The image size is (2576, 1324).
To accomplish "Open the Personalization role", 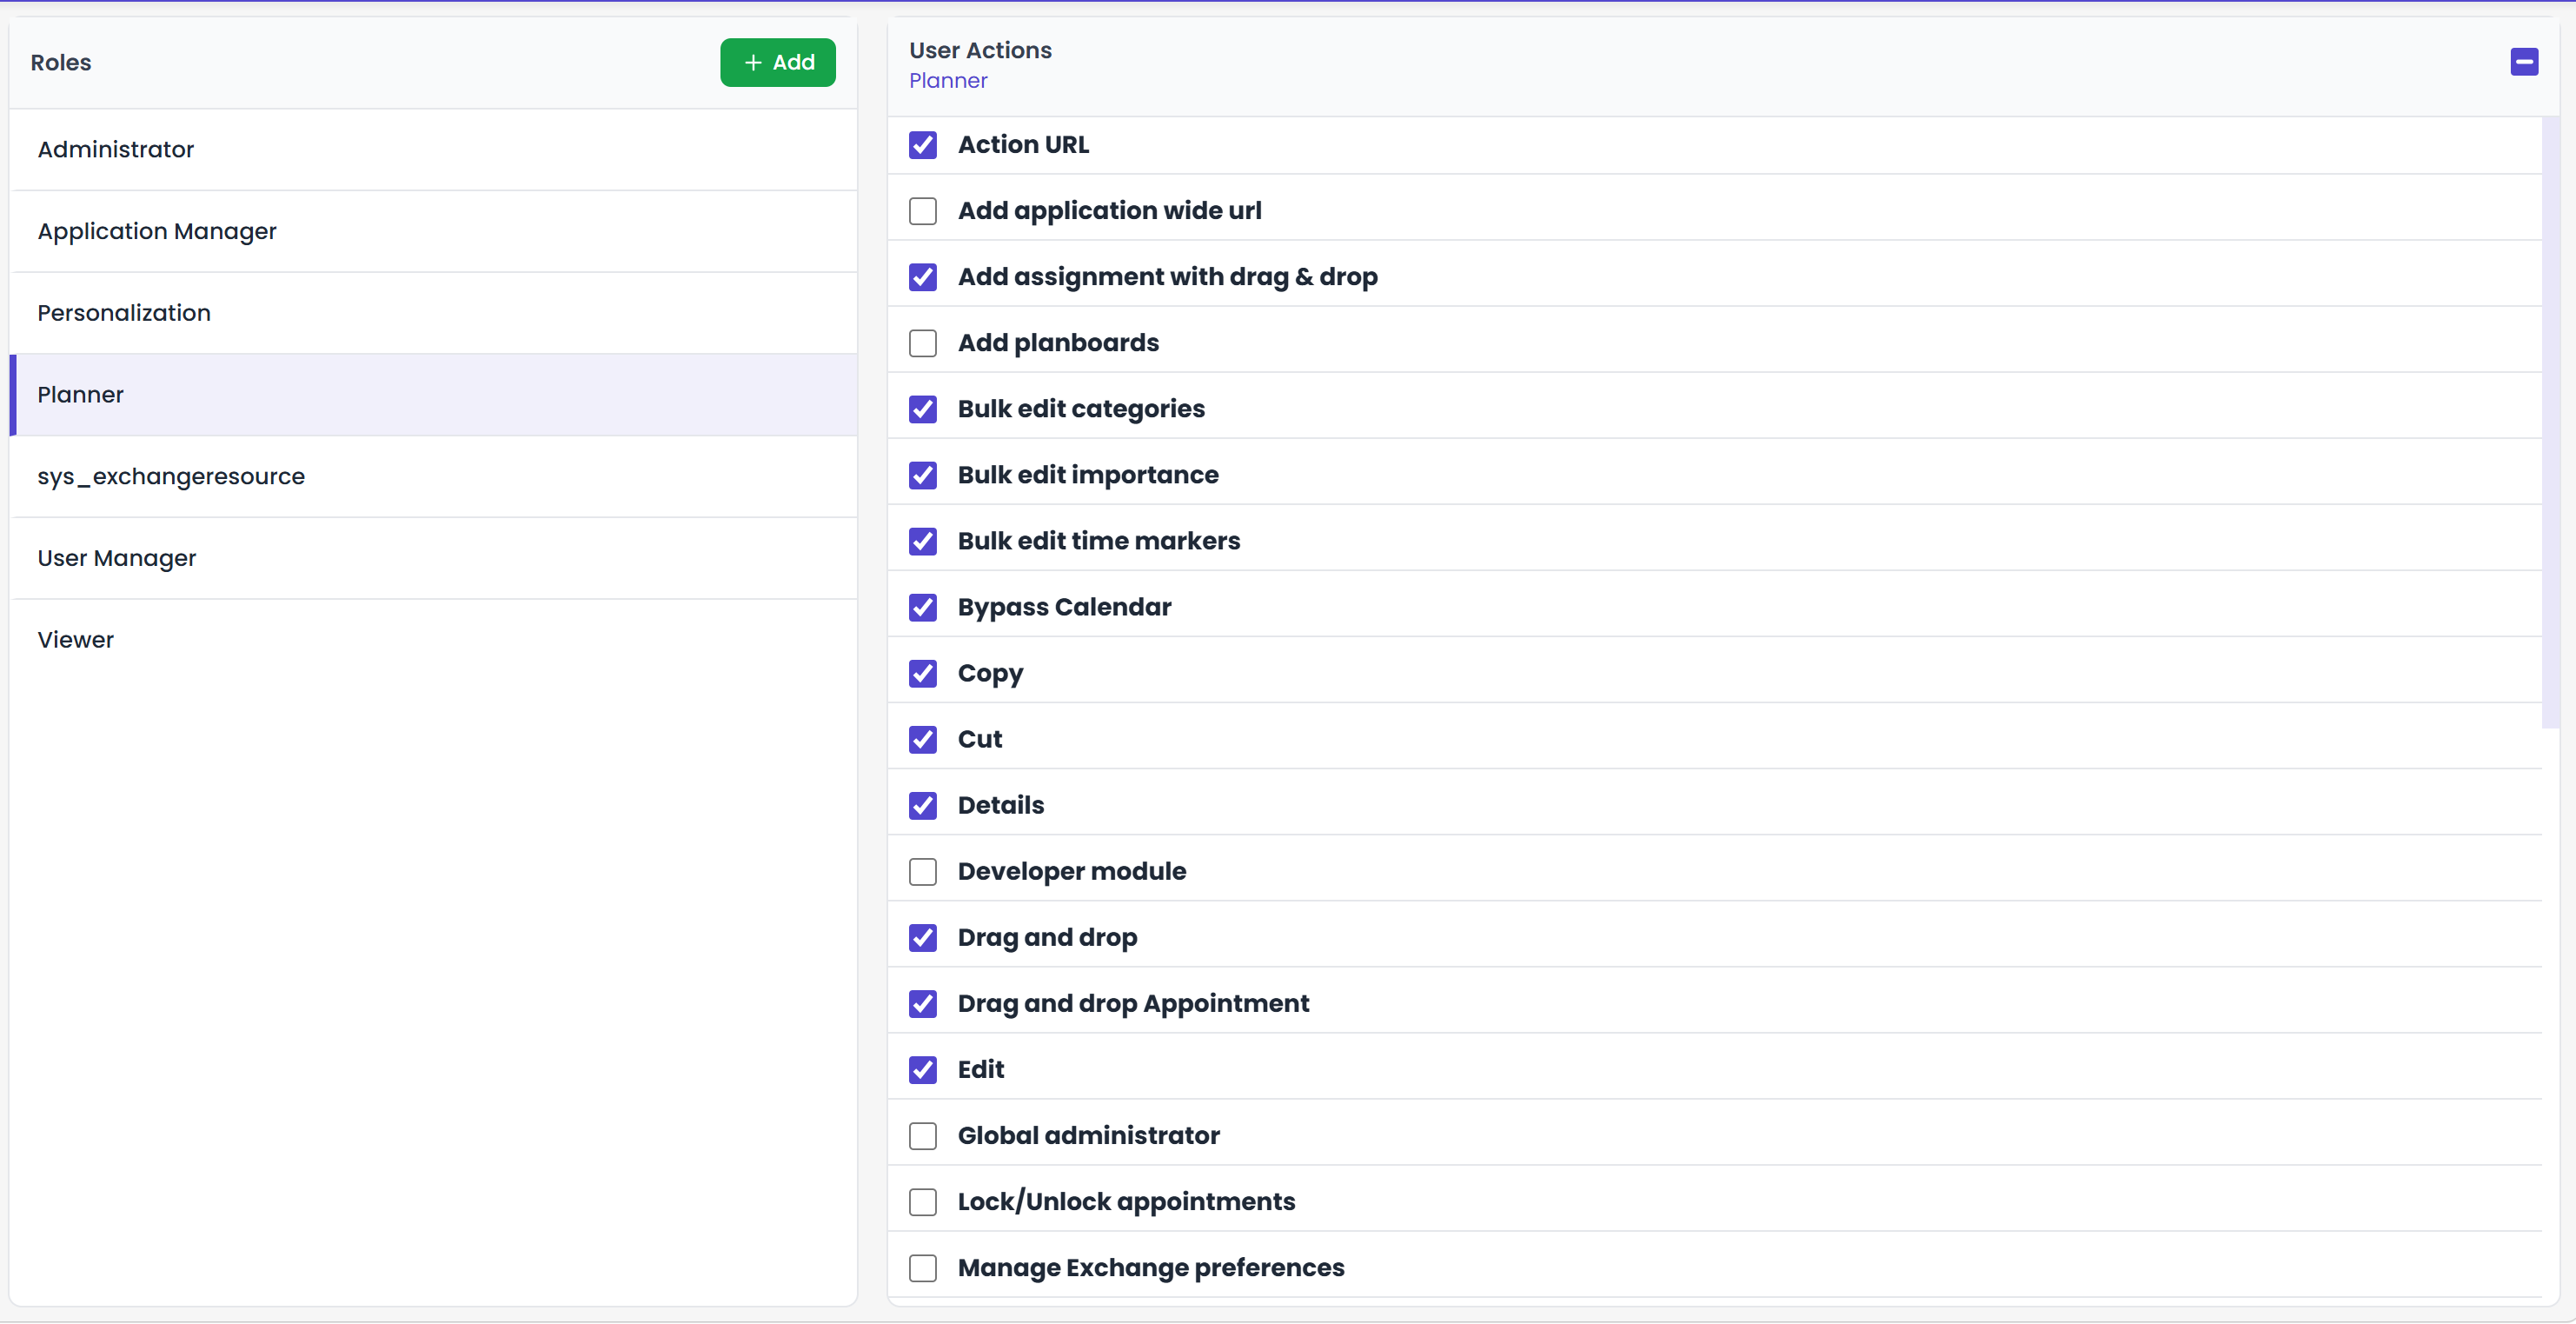I will [x=434, y=313].
